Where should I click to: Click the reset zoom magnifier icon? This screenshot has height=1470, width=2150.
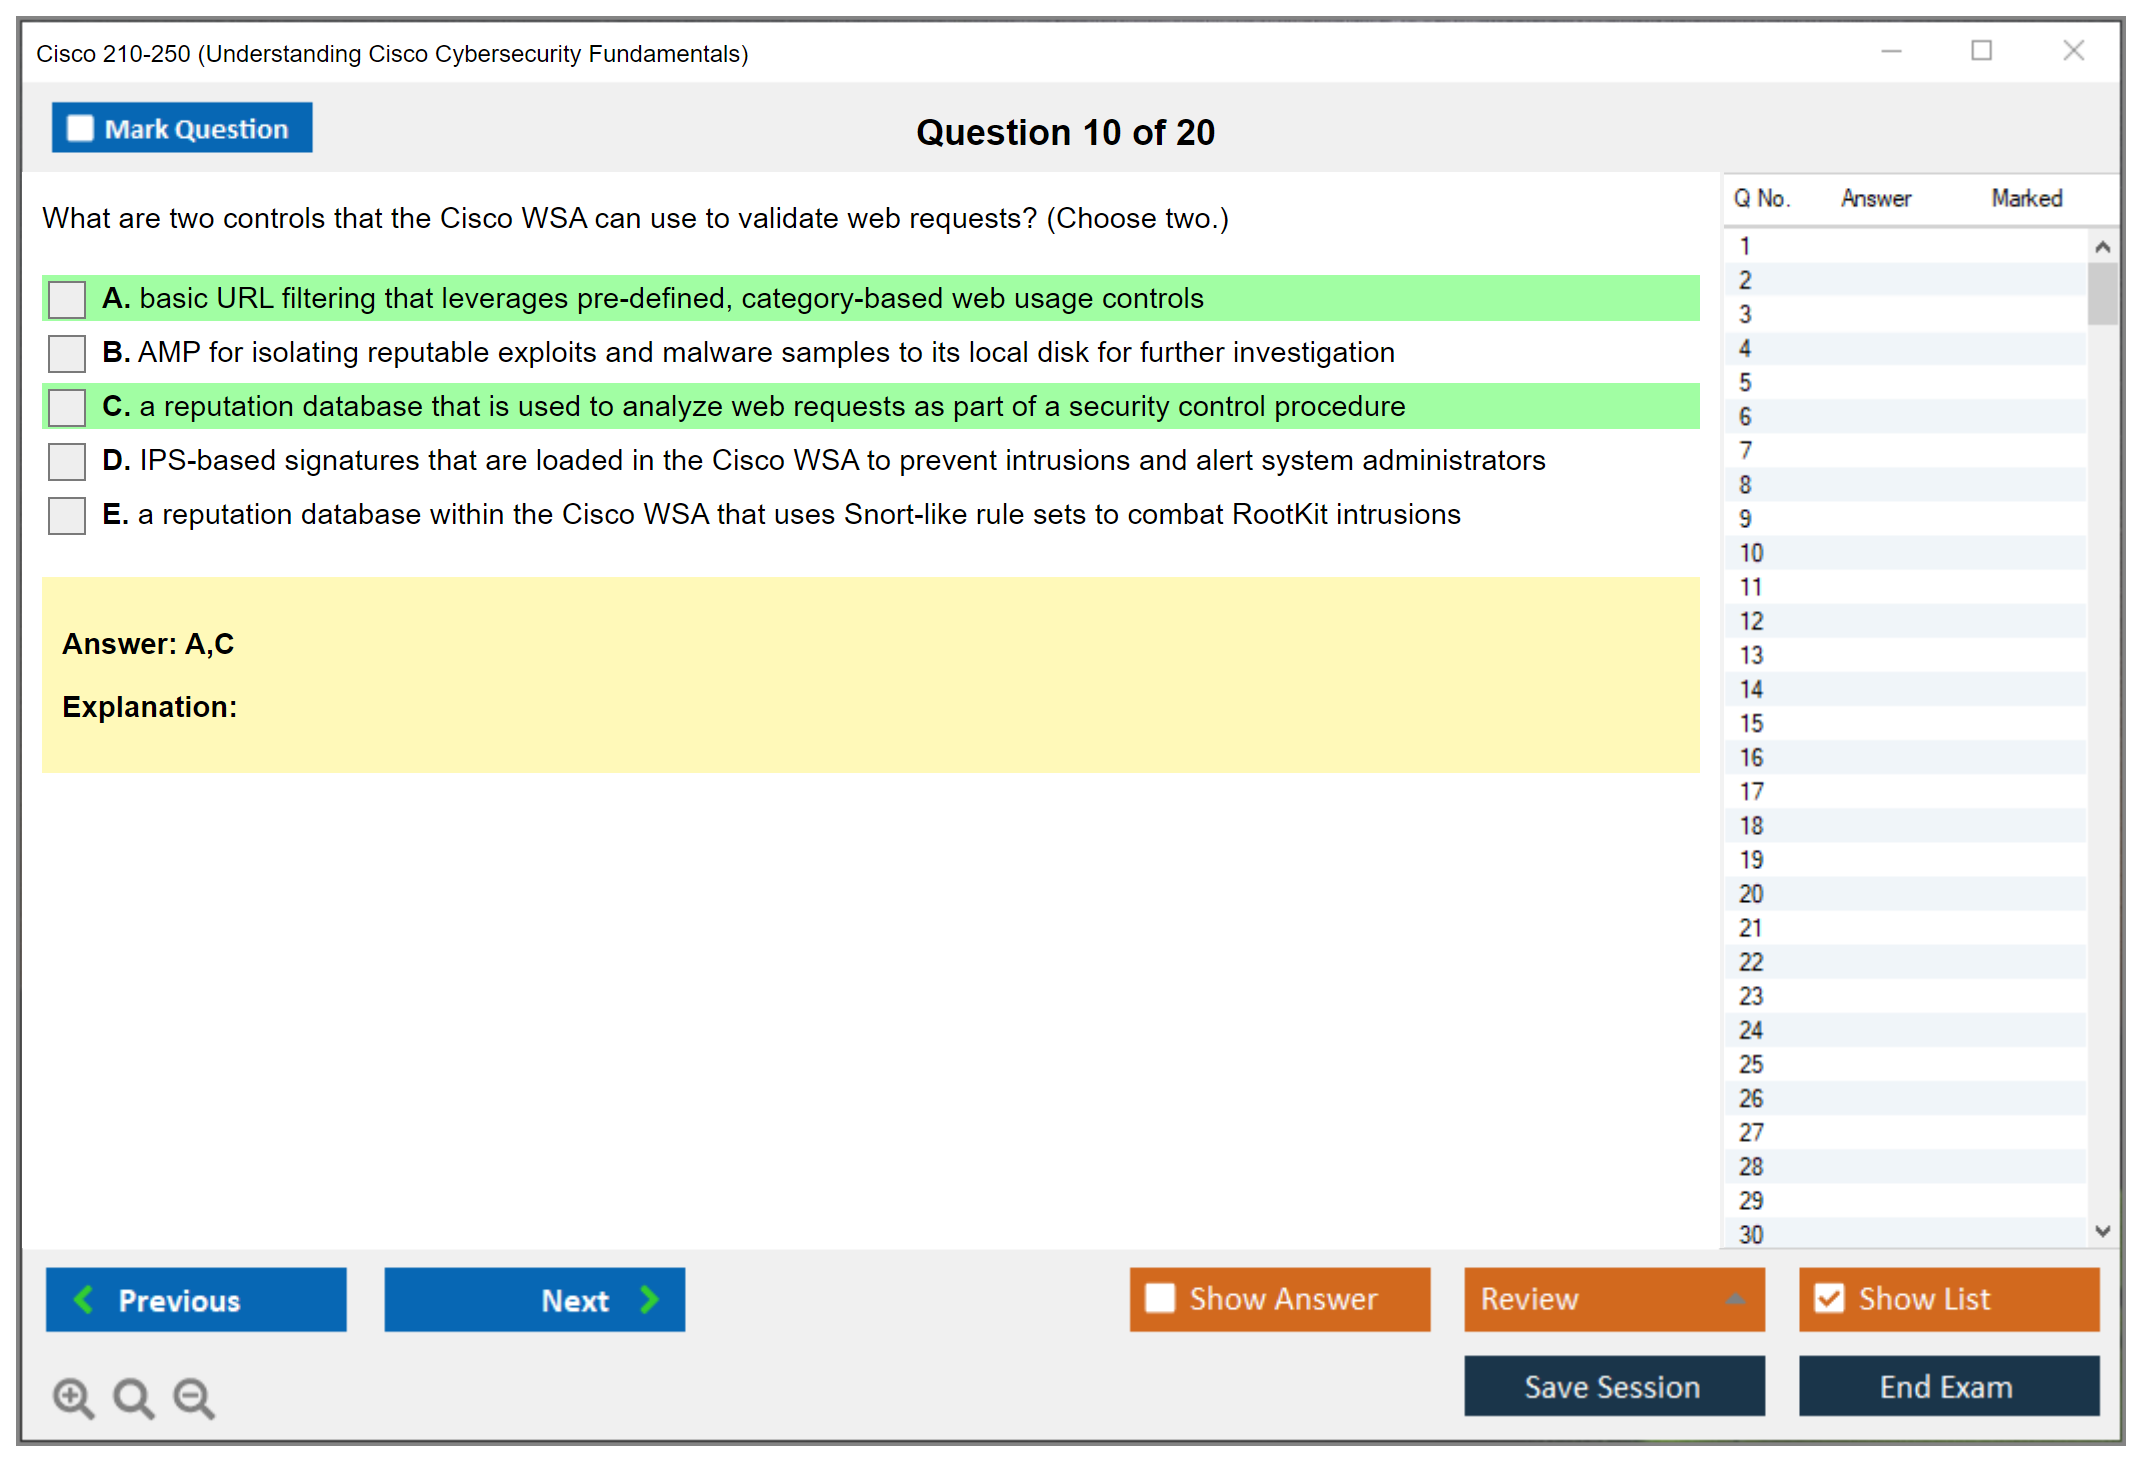click(133, 1397)
